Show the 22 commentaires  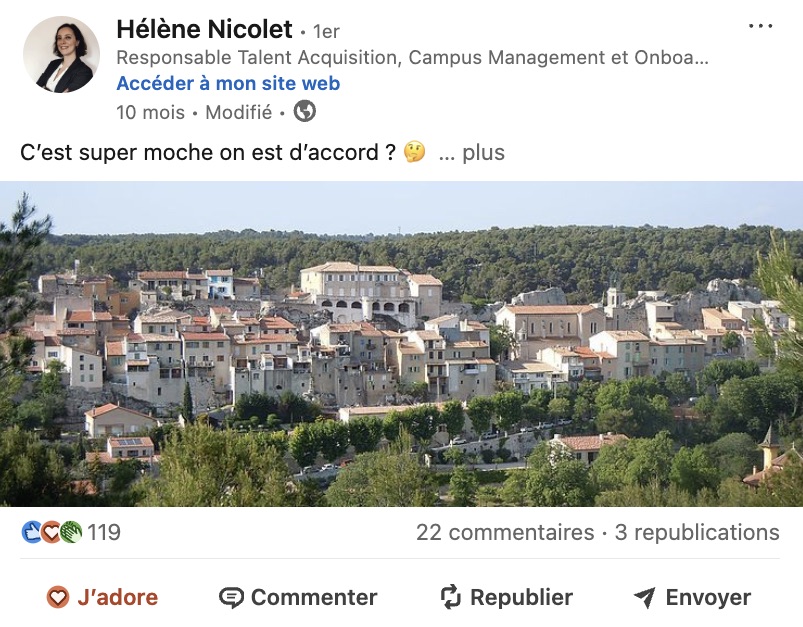click(x=505, y=533)
